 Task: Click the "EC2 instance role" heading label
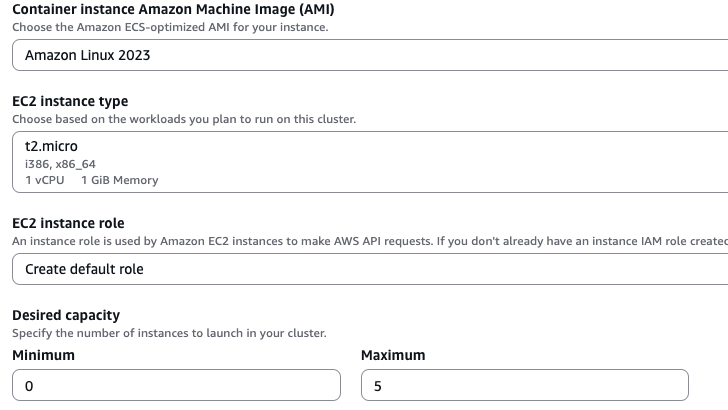(68, 223)
